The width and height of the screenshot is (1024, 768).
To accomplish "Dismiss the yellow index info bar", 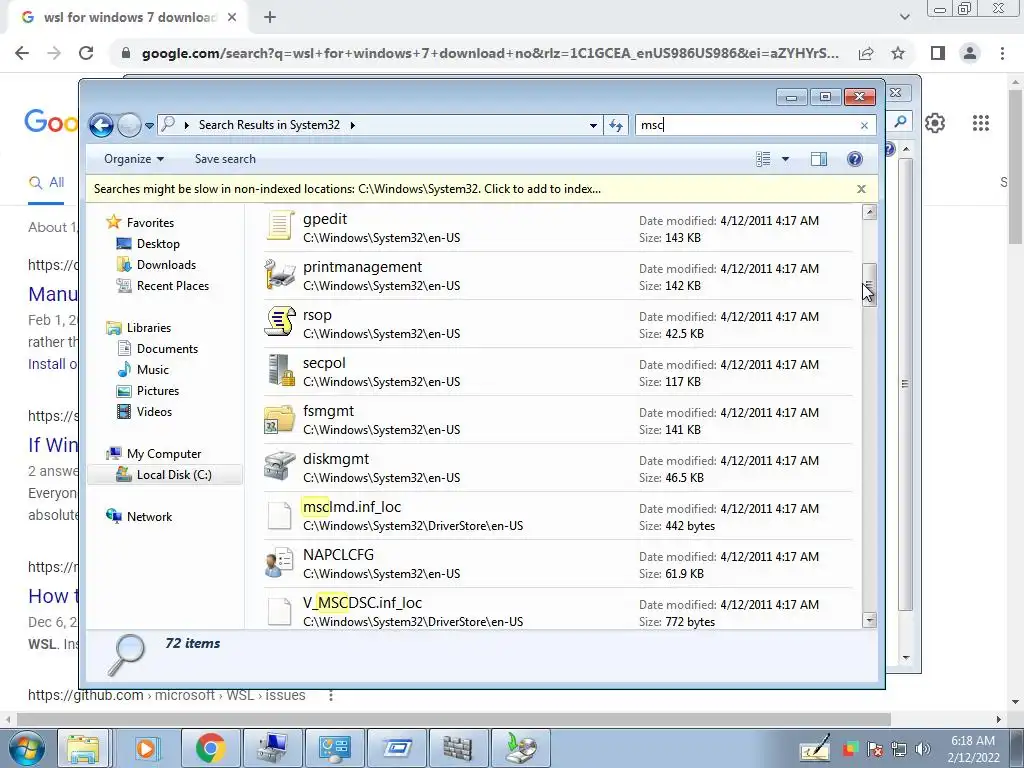I will (861, 189).
